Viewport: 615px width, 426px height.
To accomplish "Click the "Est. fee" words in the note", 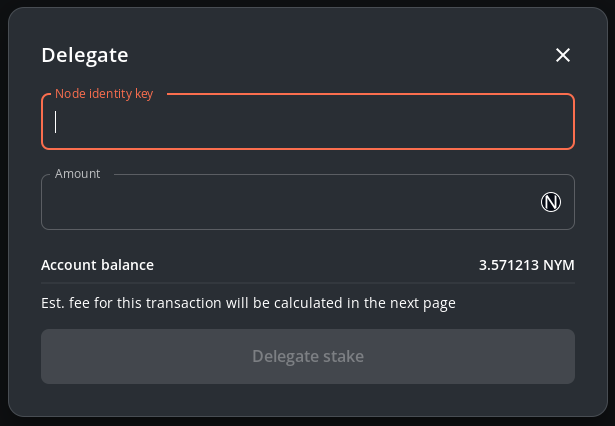I will click(x=64, y=303).
